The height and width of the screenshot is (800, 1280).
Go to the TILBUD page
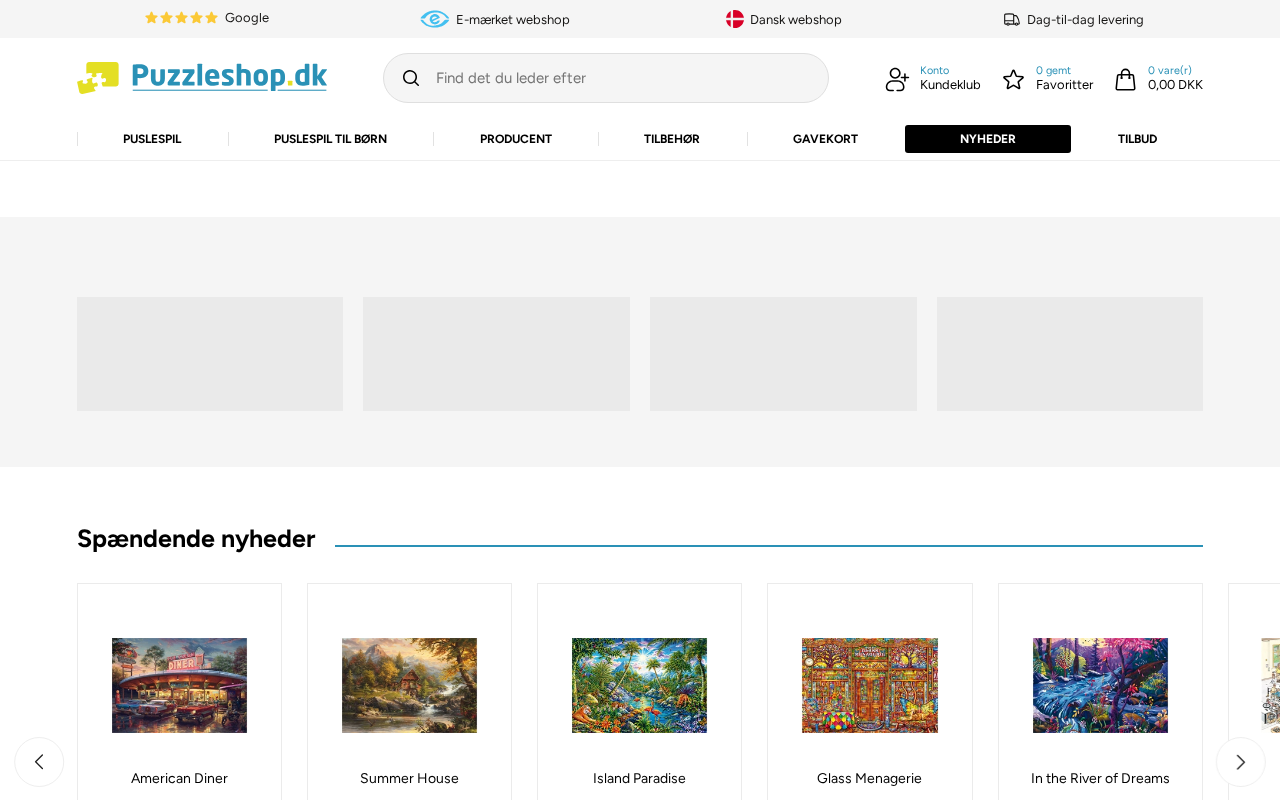(x=1137, y=139)
